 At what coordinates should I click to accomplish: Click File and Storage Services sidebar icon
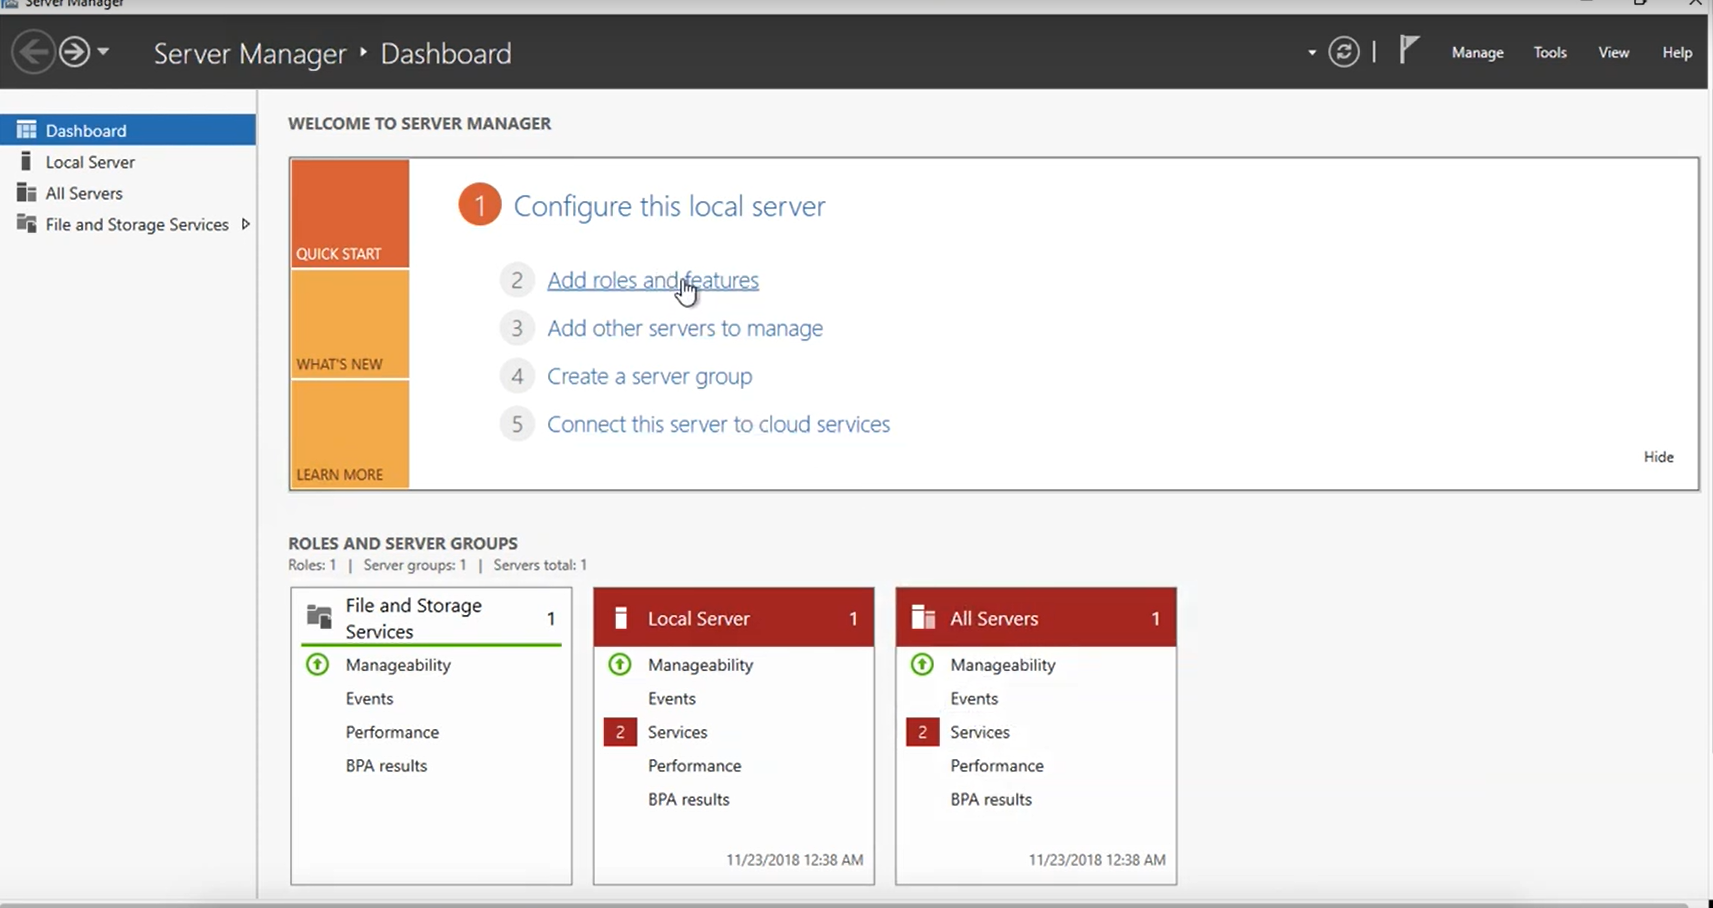27,224
